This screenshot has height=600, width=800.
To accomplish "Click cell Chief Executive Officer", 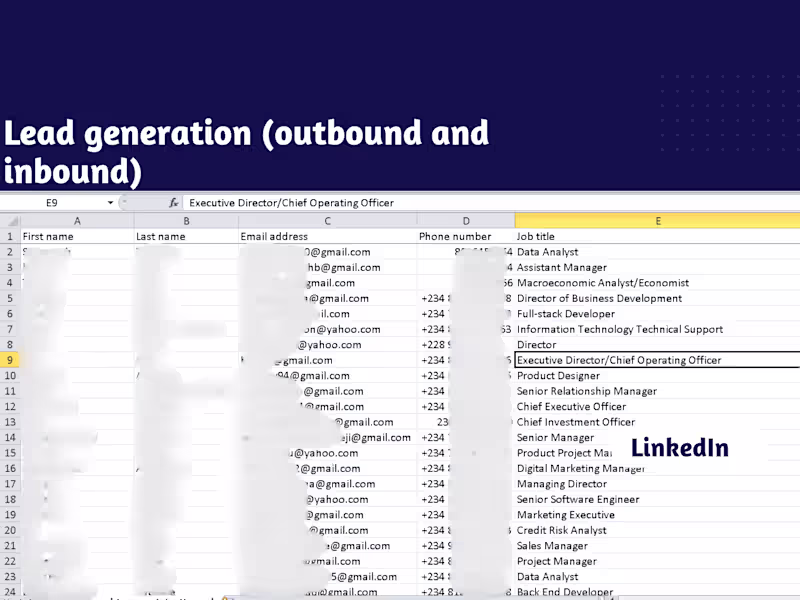I will click(658, 407).
